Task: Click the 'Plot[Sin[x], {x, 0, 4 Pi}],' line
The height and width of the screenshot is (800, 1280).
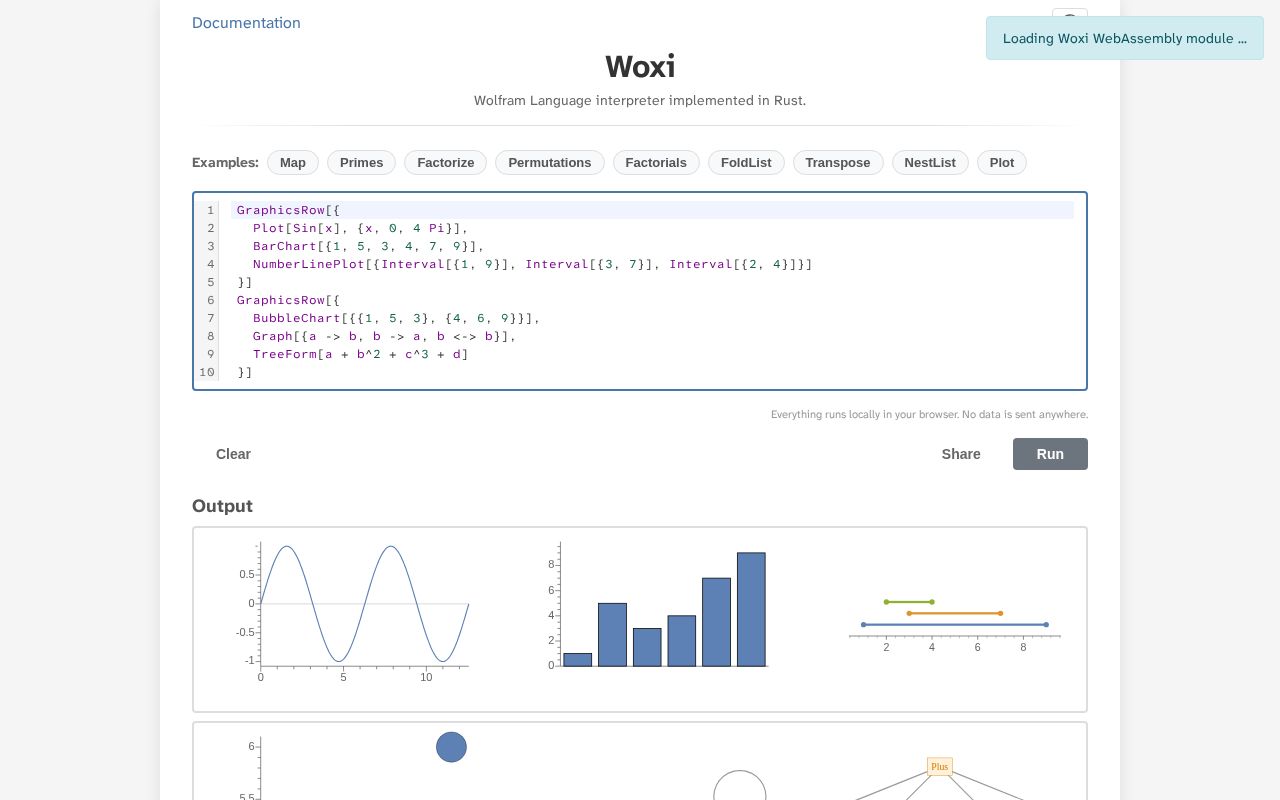Action: pos(652,228)
